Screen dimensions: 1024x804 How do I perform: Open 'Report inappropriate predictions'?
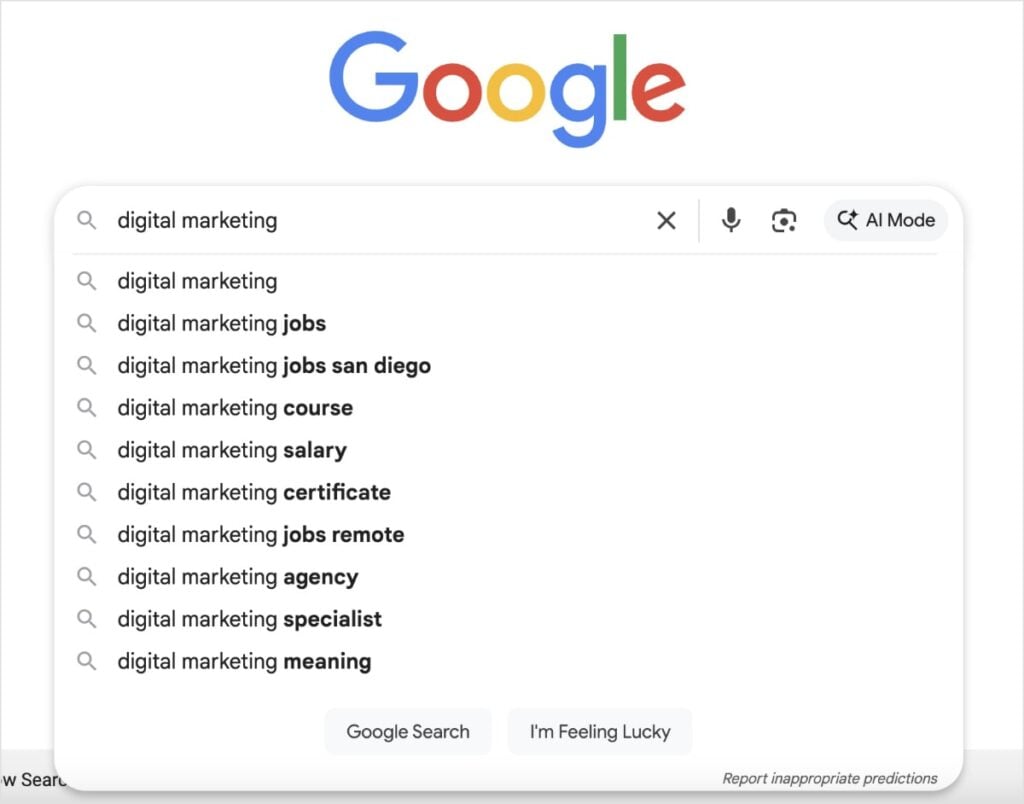point(828,777)
